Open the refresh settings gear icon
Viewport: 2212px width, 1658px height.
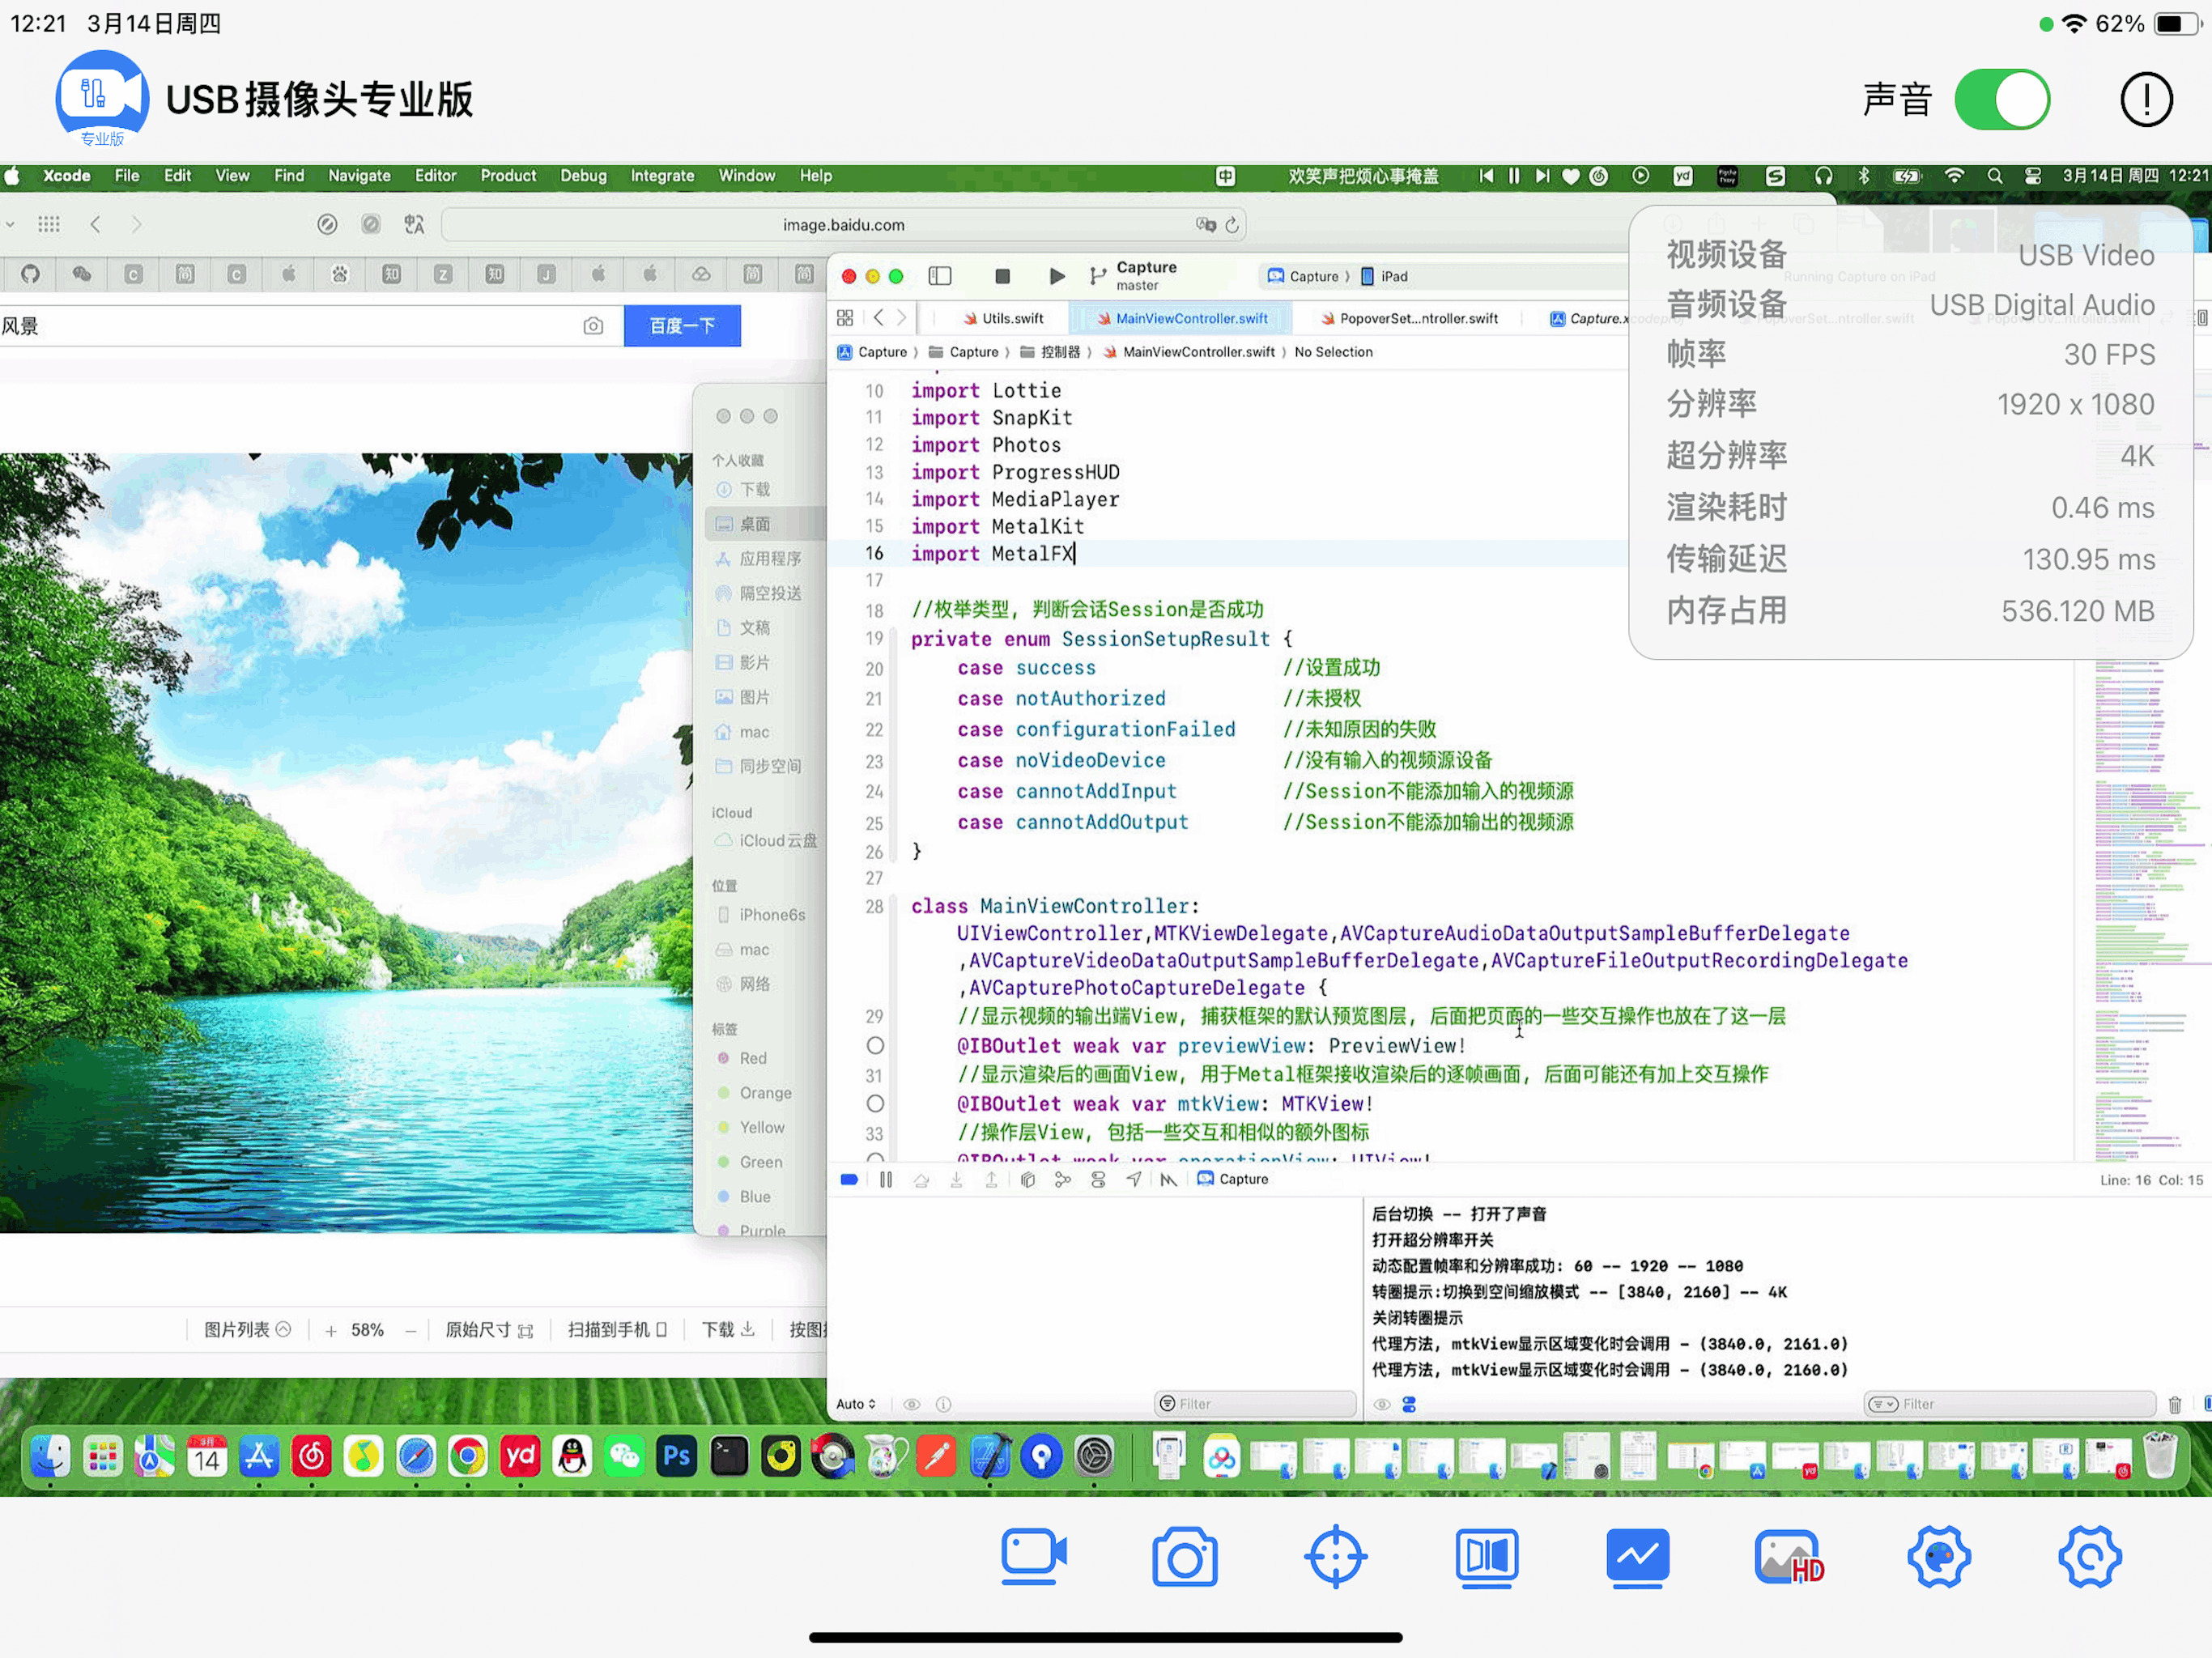pyautogui.click(x=2089, y=1556)
